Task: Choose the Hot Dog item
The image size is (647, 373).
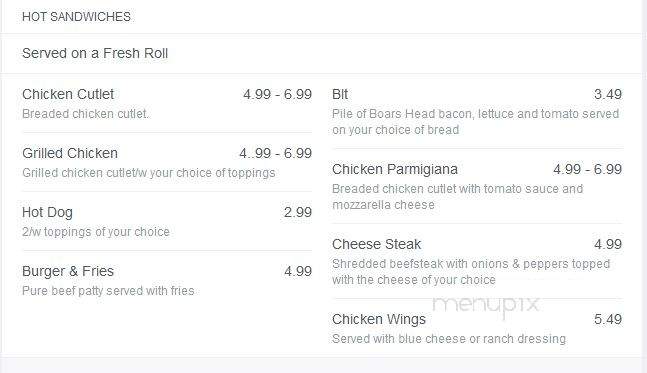Action: pos(47,212)
